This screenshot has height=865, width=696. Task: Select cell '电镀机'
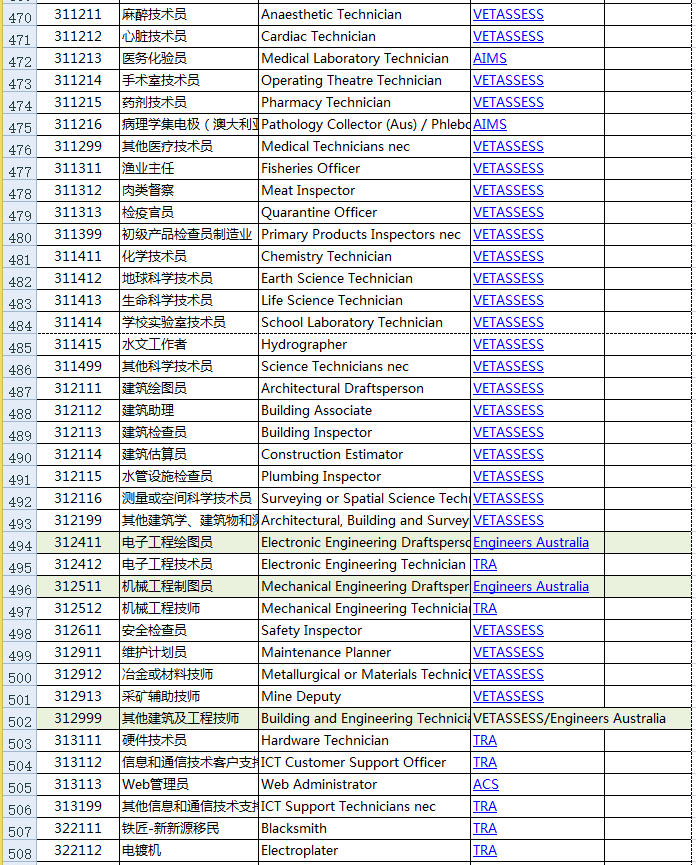coord(189,851)
